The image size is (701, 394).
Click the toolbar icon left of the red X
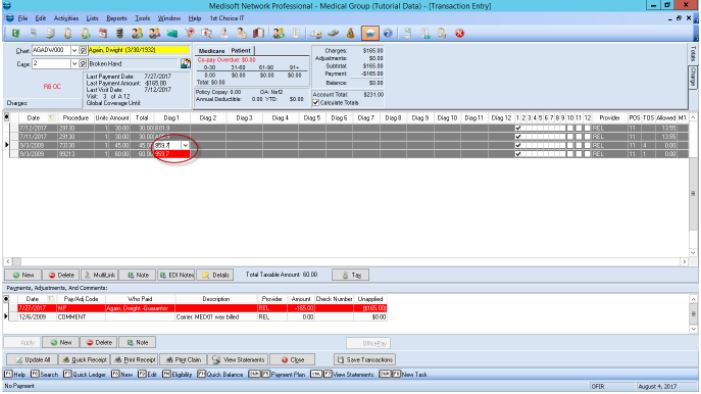coord(442,34)
